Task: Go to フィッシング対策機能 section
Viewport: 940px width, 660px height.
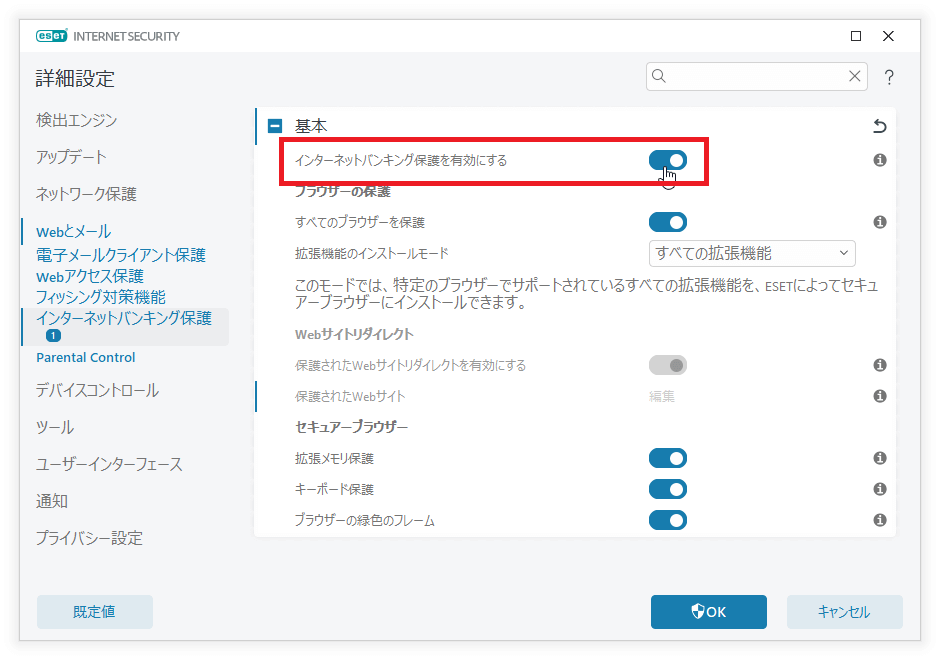Action: click(x=100, y=297)
